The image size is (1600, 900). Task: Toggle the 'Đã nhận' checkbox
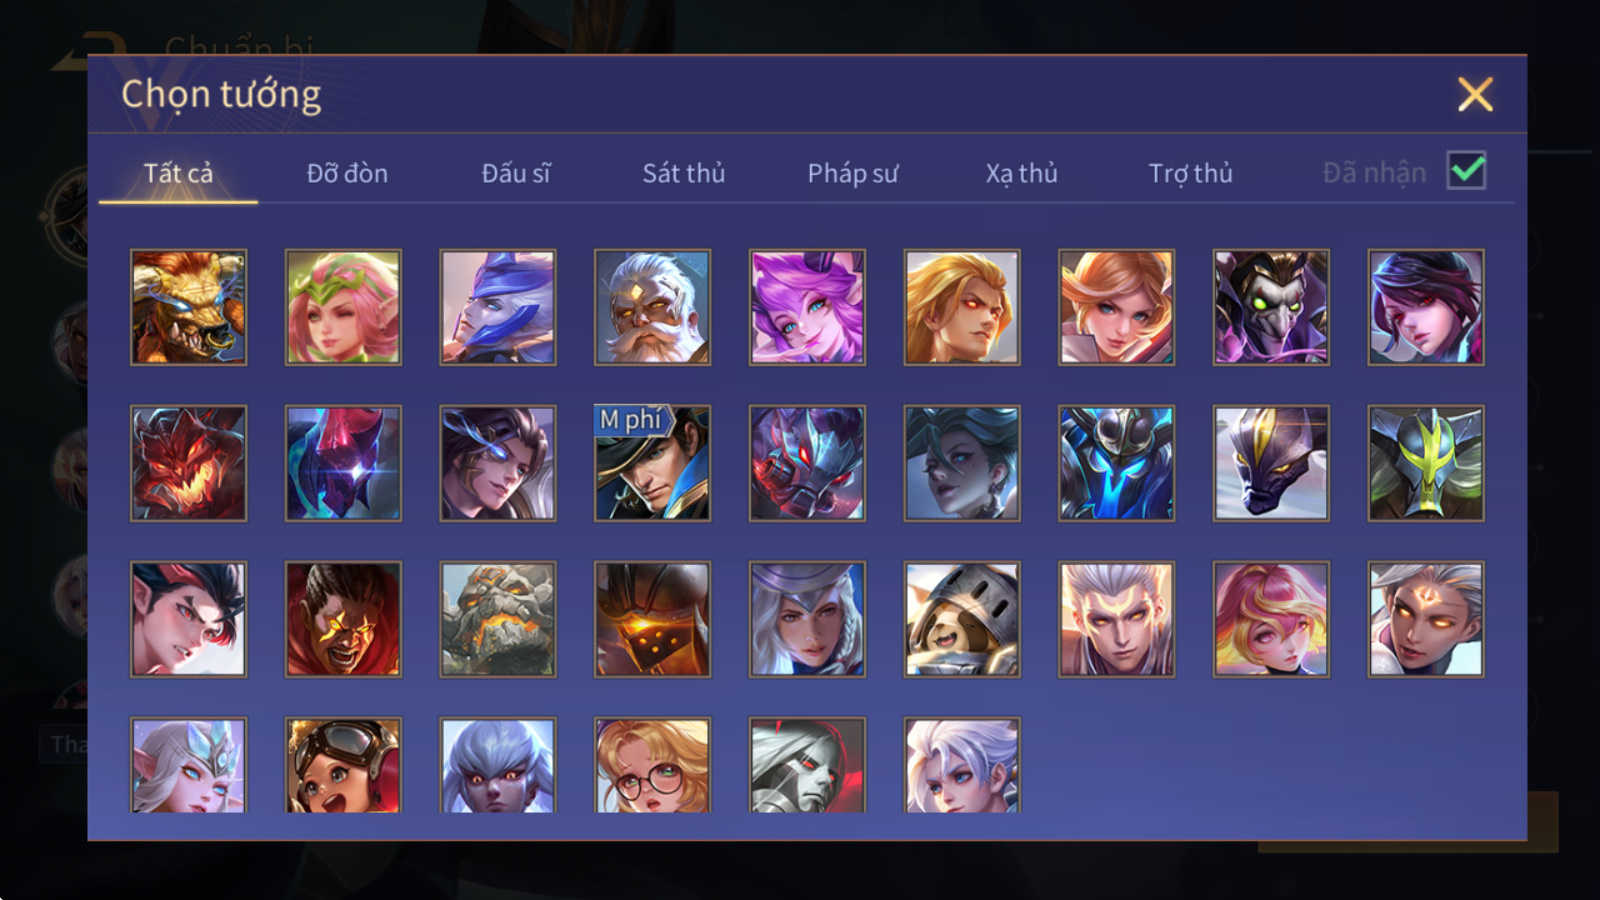pos(1467,171)
